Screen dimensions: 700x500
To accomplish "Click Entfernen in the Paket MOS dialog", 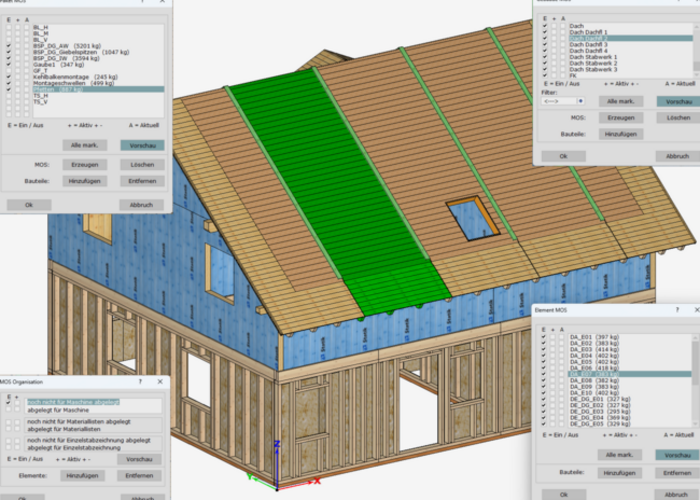I will (142, 181).
